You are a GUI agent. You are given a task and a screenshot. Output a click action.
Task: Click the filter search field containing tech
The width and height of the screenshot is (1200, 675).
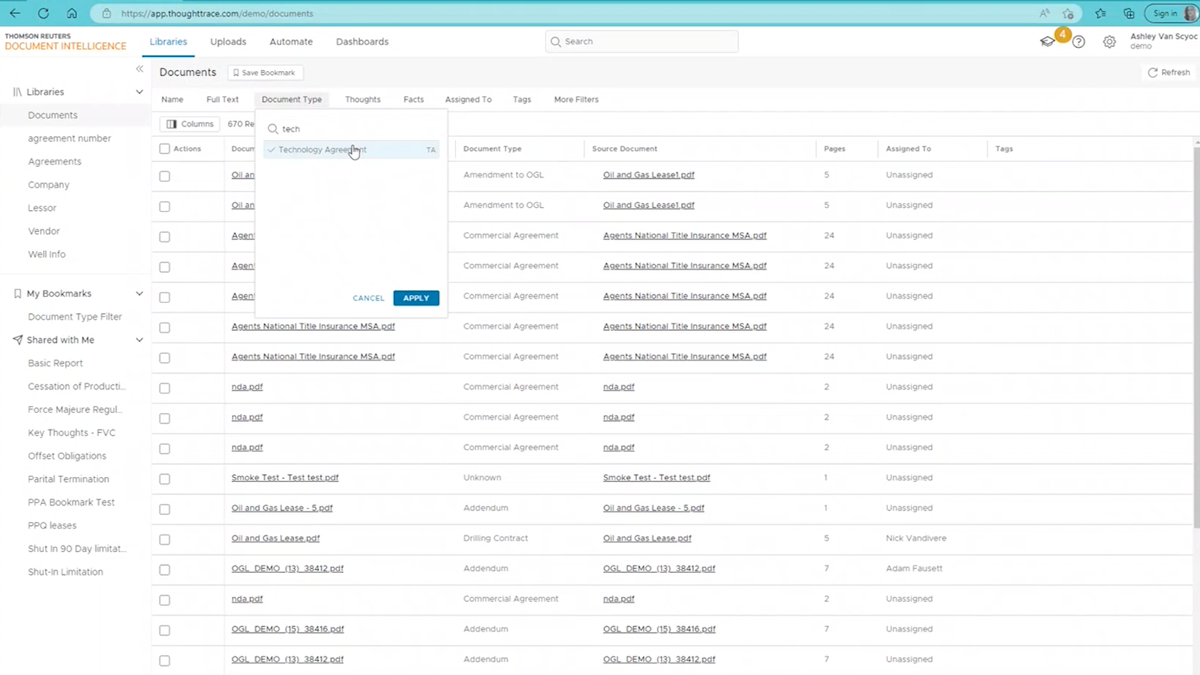(x=355, y=129)
